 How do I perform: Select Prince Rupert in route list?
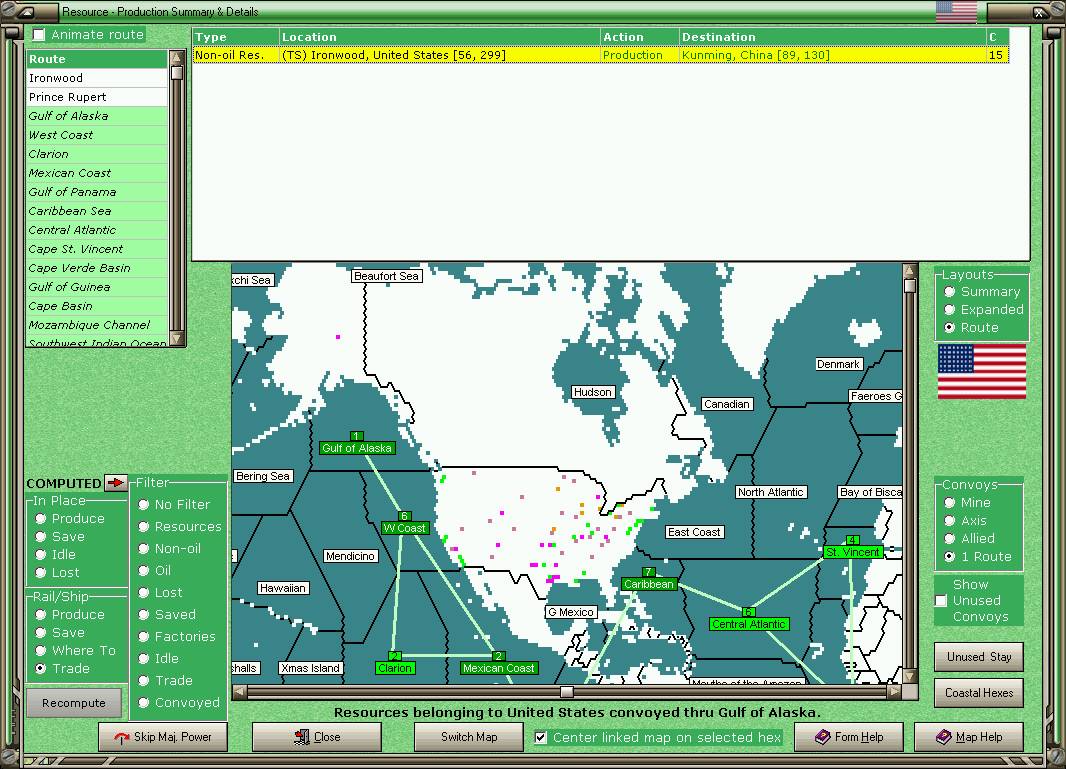[97, 97]
